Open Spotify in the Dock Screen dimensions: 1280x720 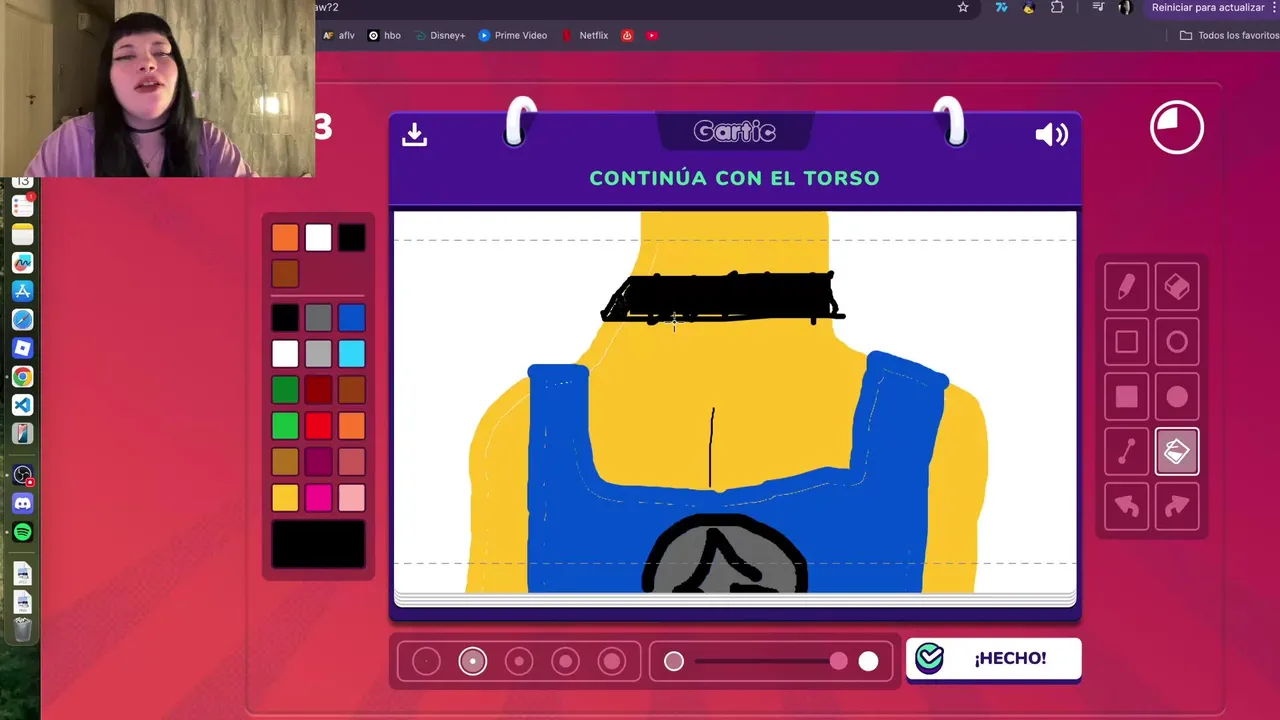(22, 533)
